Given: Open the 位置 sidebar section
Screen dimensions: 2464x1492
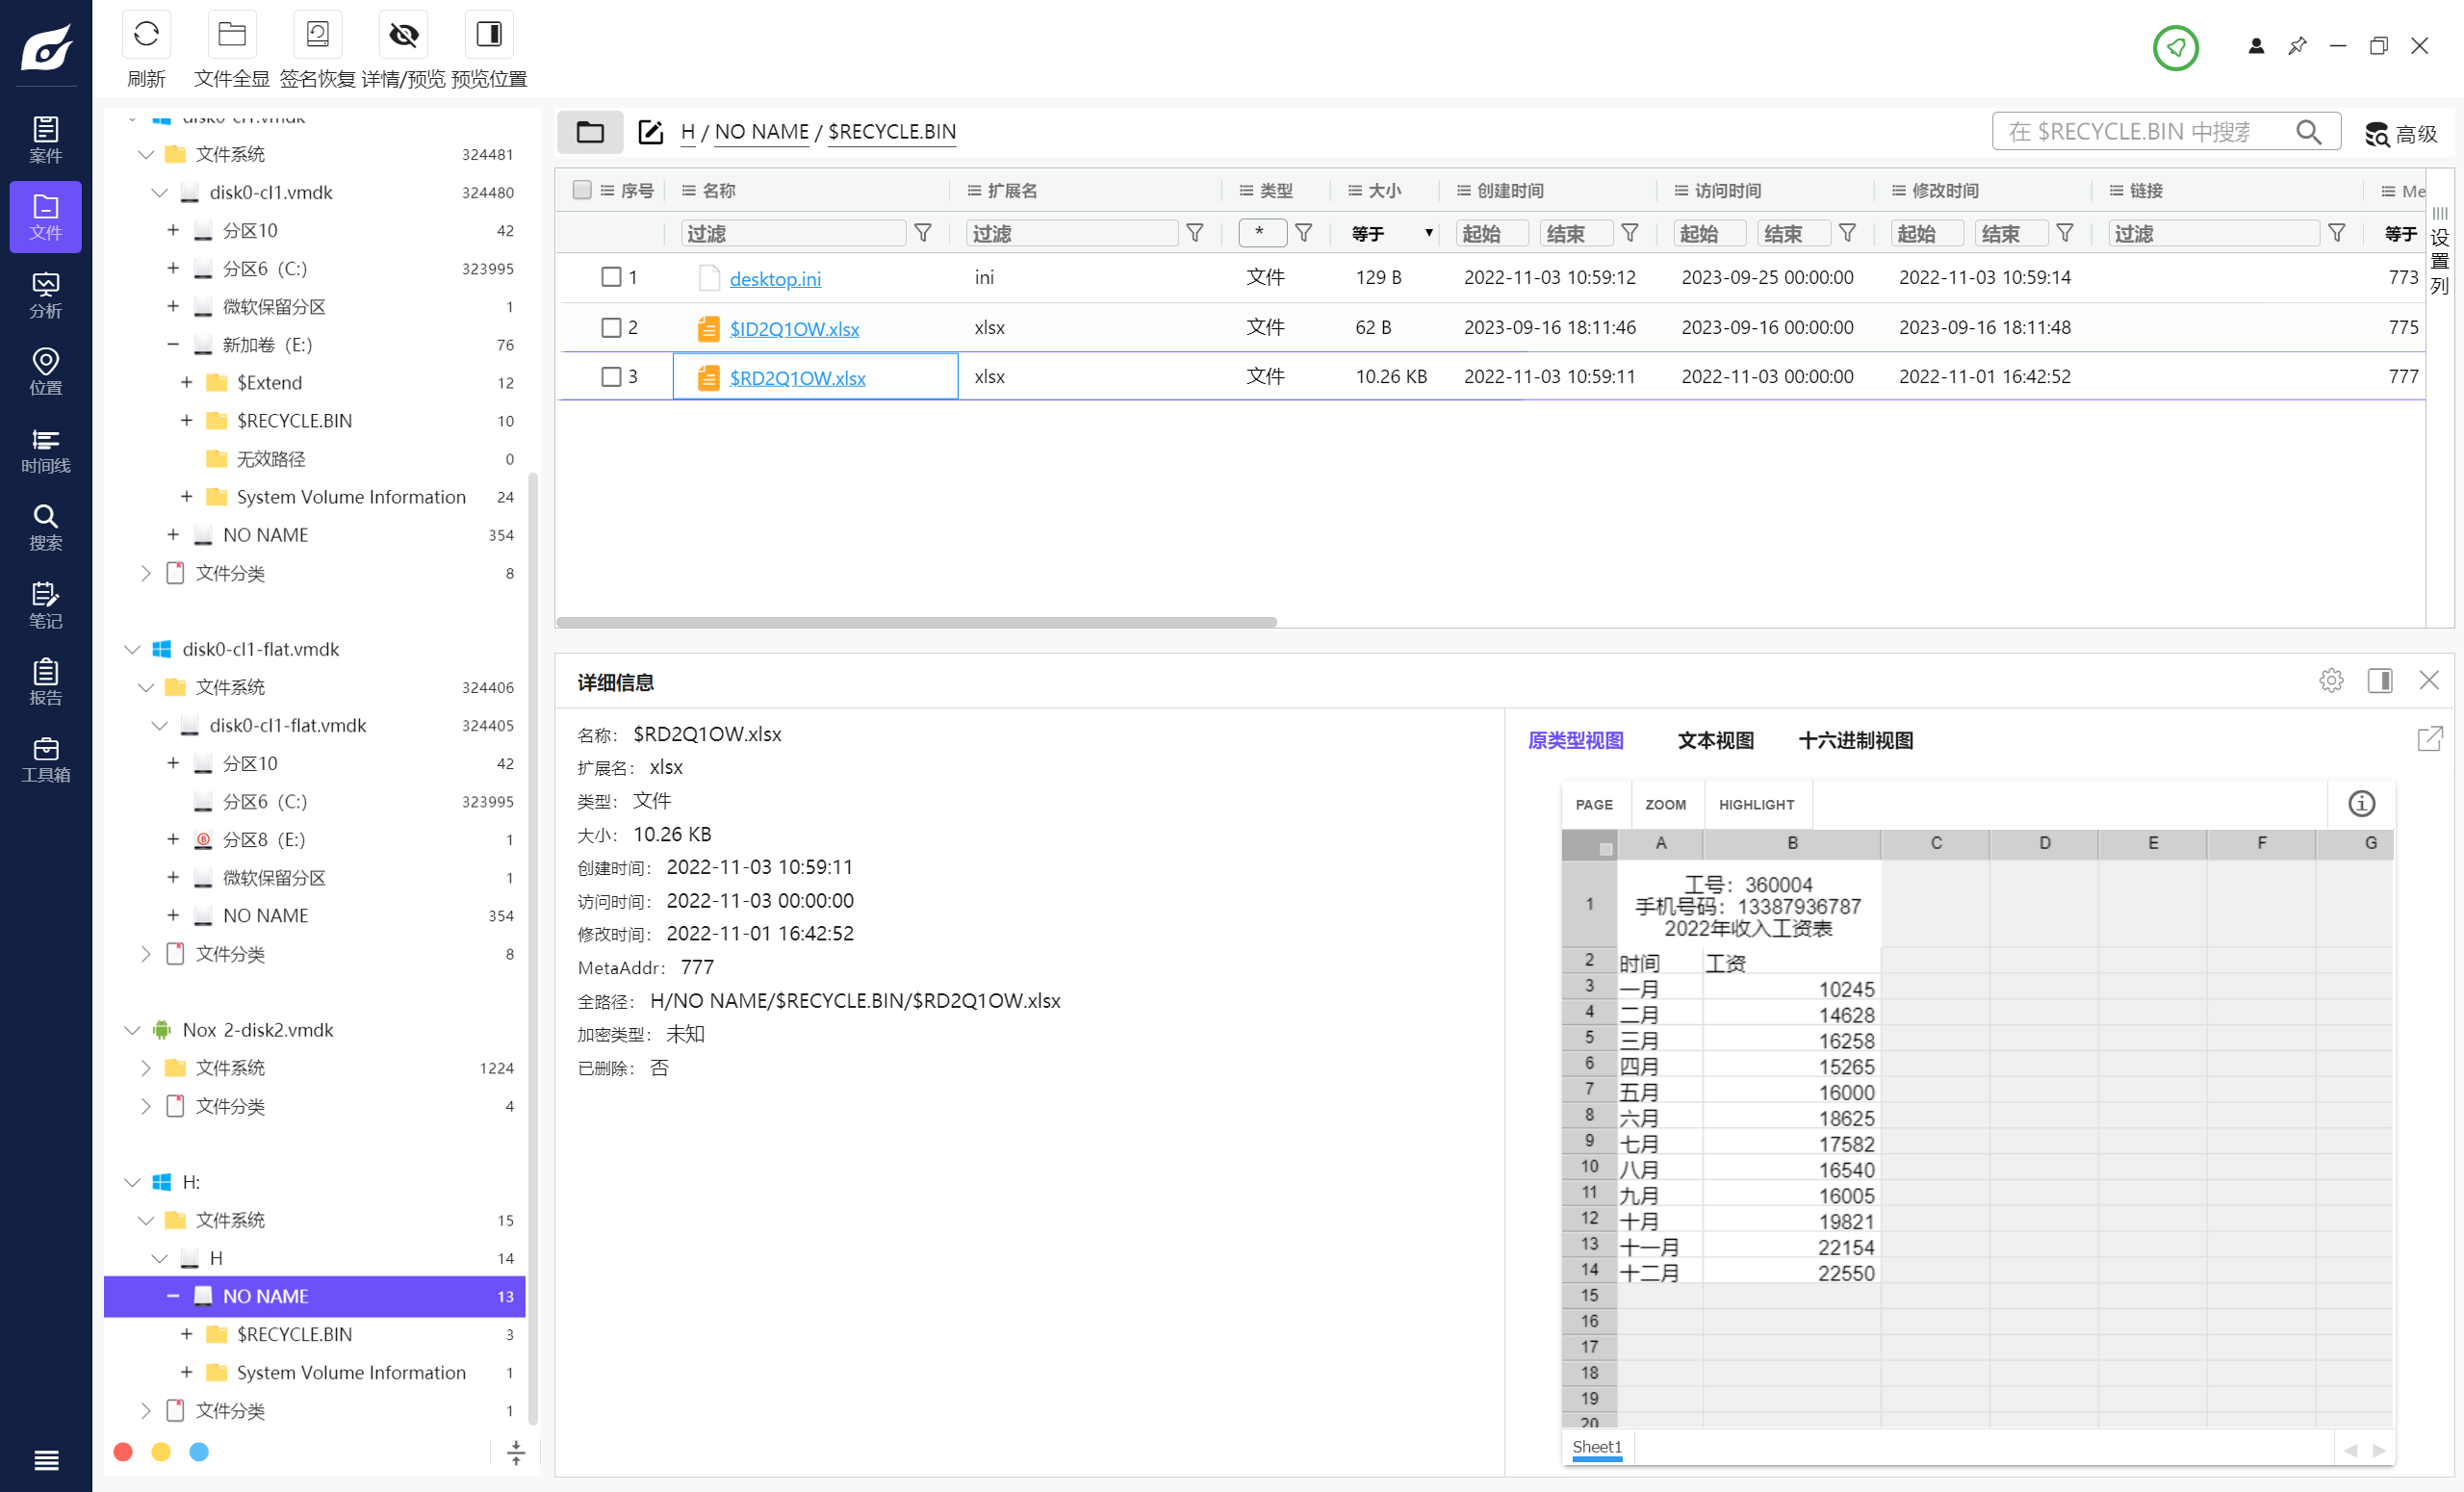Looking at the screenshot, I should tap(46, 372).
